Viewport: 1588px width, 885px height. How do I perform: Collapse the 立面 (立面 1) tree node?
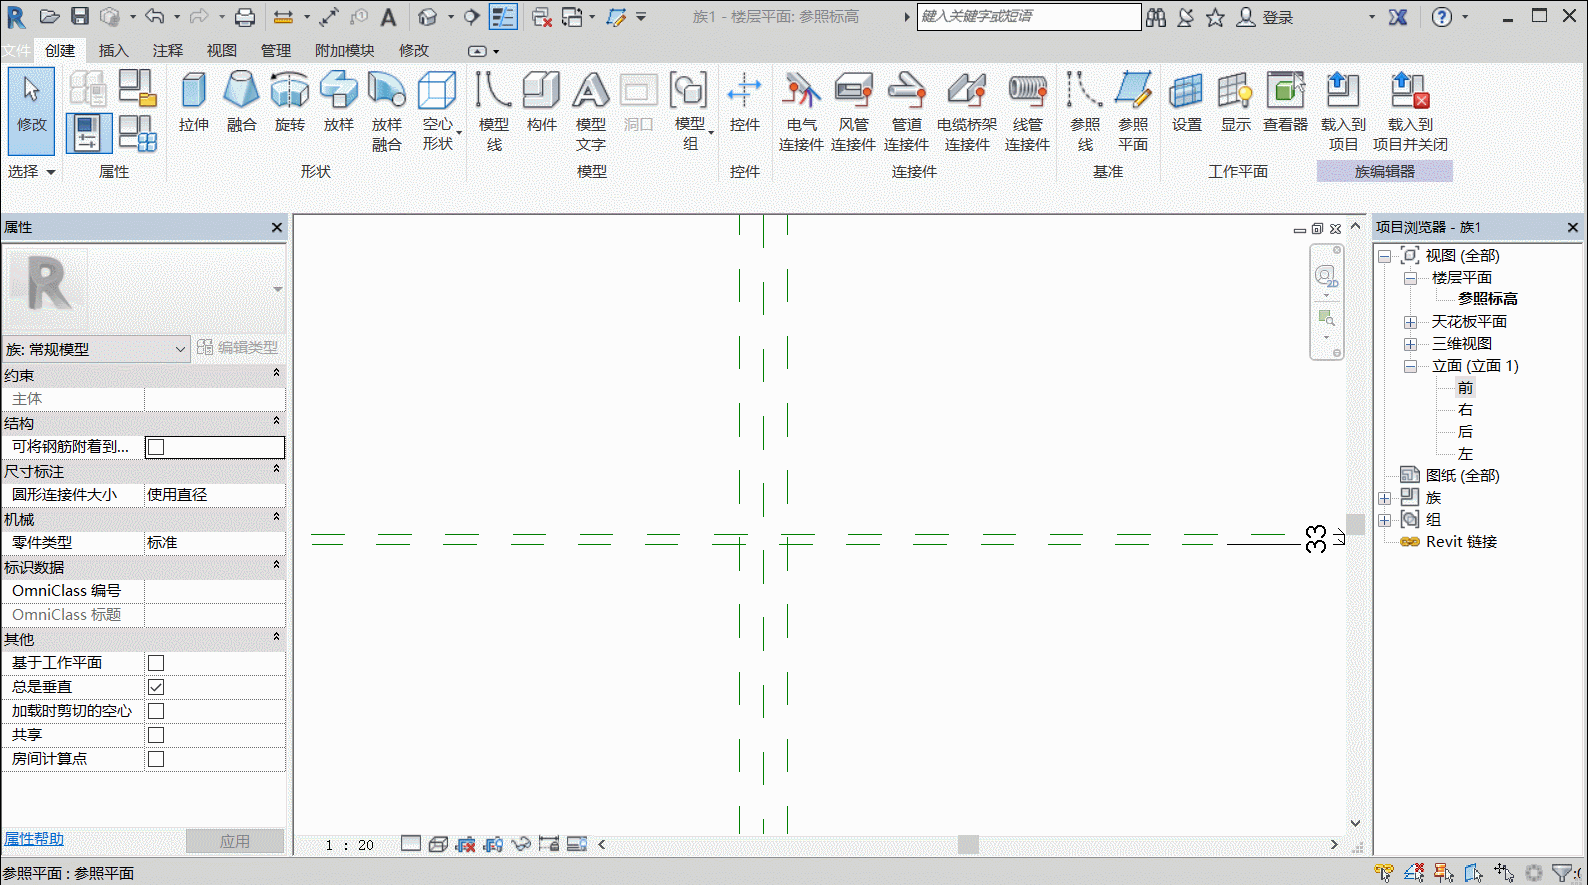point(1410,366)
